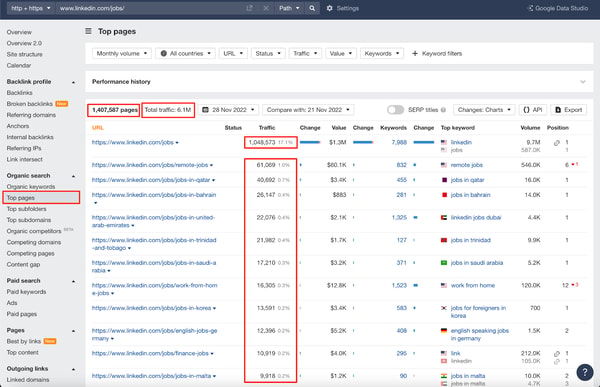Click top keyword 'remote jobs'
The height and width of the screenshot is (387, 600).
point(466,165)
